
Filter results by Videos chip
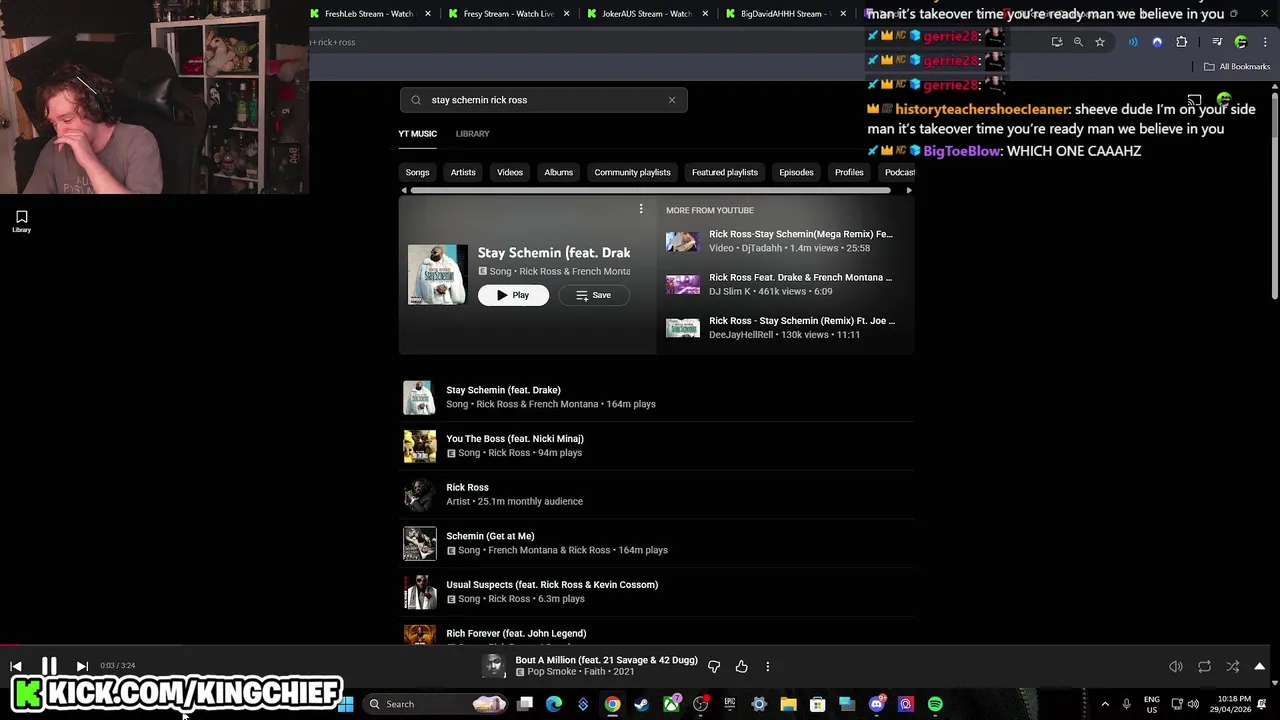pyautogui.click(x=510, y=172)
